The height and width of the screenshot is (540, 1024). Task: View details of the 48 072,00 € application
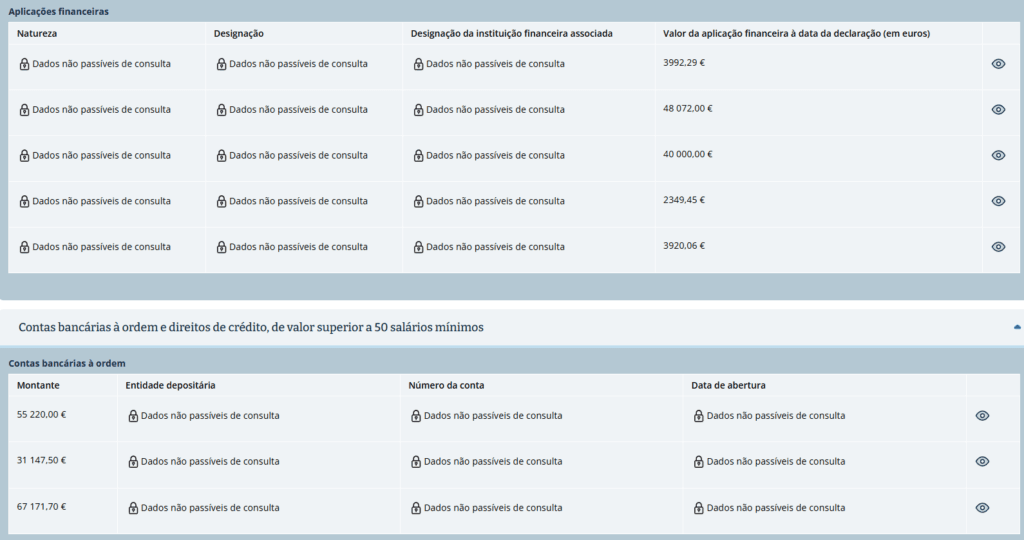click(997, 110)
